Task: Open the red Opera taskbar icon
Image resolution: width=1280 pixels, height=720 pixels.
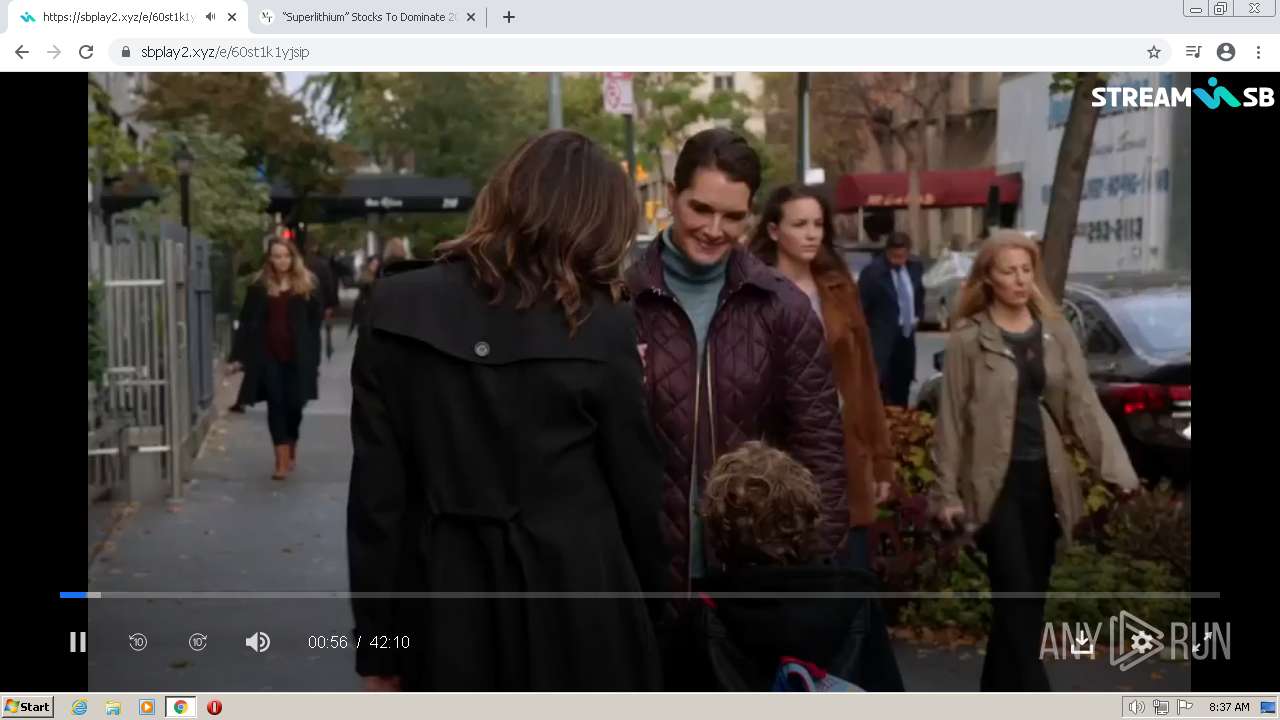Action: (214, 707)
